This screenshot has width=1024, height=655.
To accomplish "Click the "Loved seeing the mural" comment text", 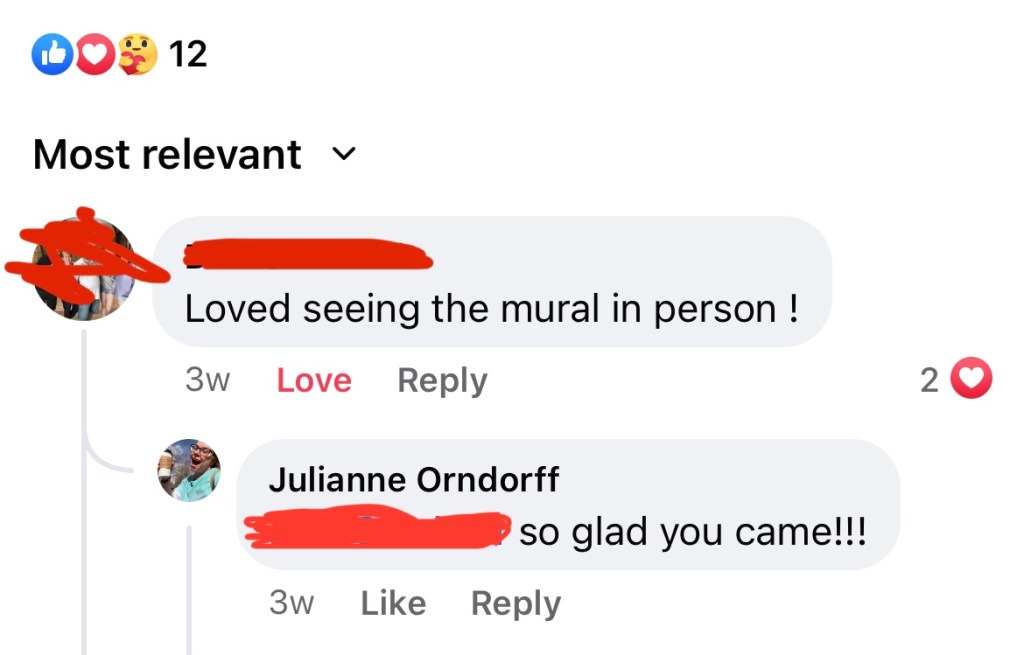I will 491,309.
